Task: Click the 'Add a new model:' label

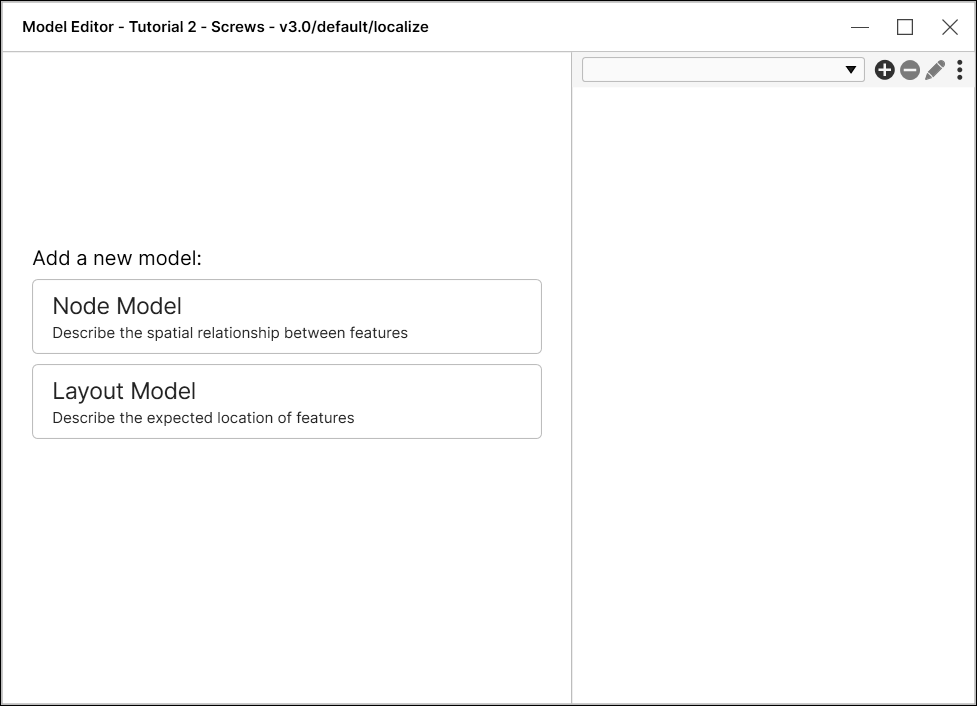Action: tap(117, 258)
